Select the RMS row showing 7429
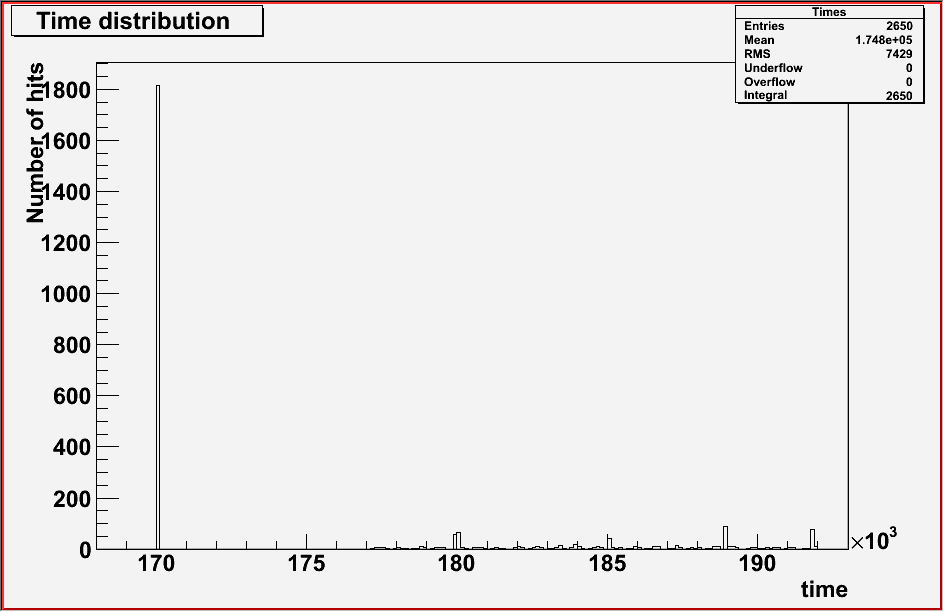 pos(829,54)
